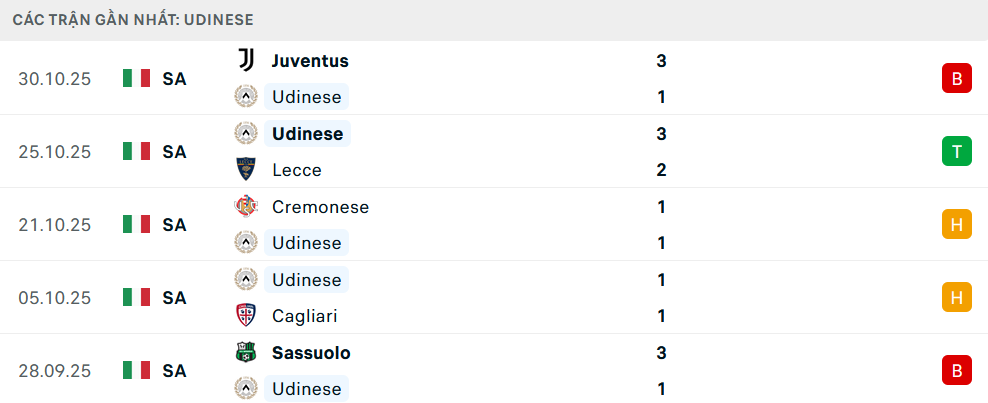Open the Juventus team link

(x=310, y=61)
